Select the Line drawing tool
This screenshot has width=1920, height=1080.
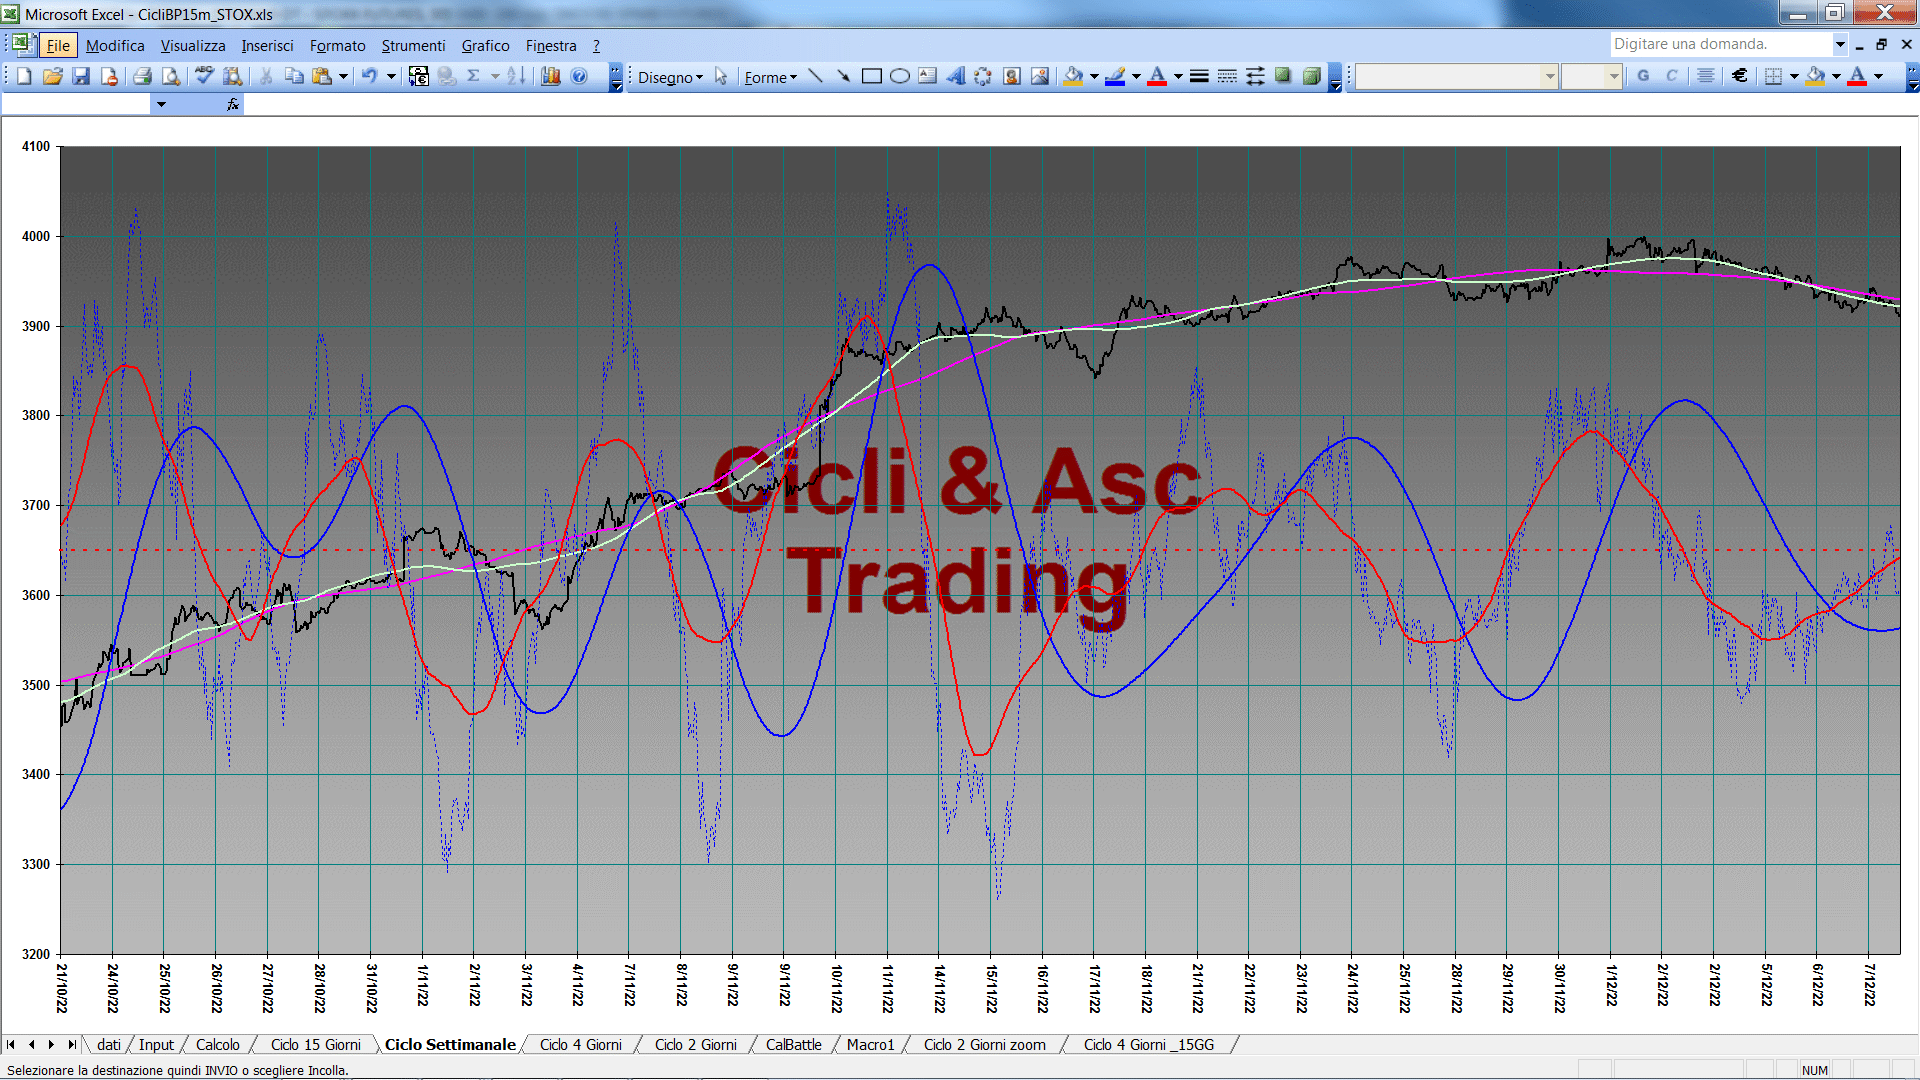coord(816,76)
